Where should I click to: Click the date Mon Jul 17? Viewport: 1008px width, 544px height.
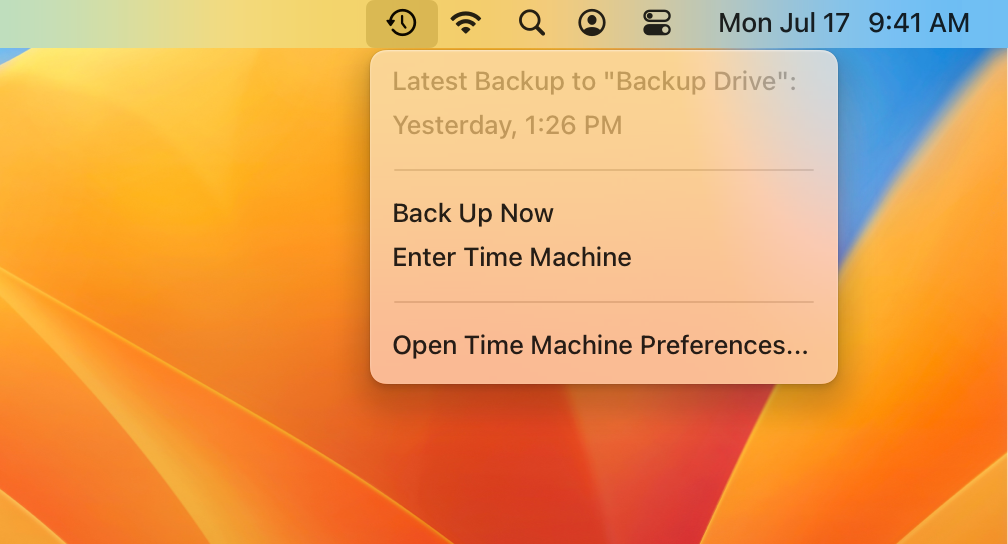(783, 23)
